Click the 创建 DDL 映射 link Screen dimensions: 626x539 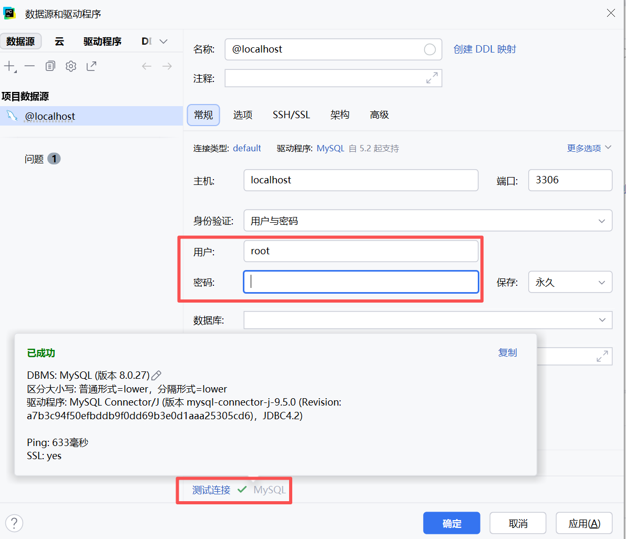tap(485, 49)
